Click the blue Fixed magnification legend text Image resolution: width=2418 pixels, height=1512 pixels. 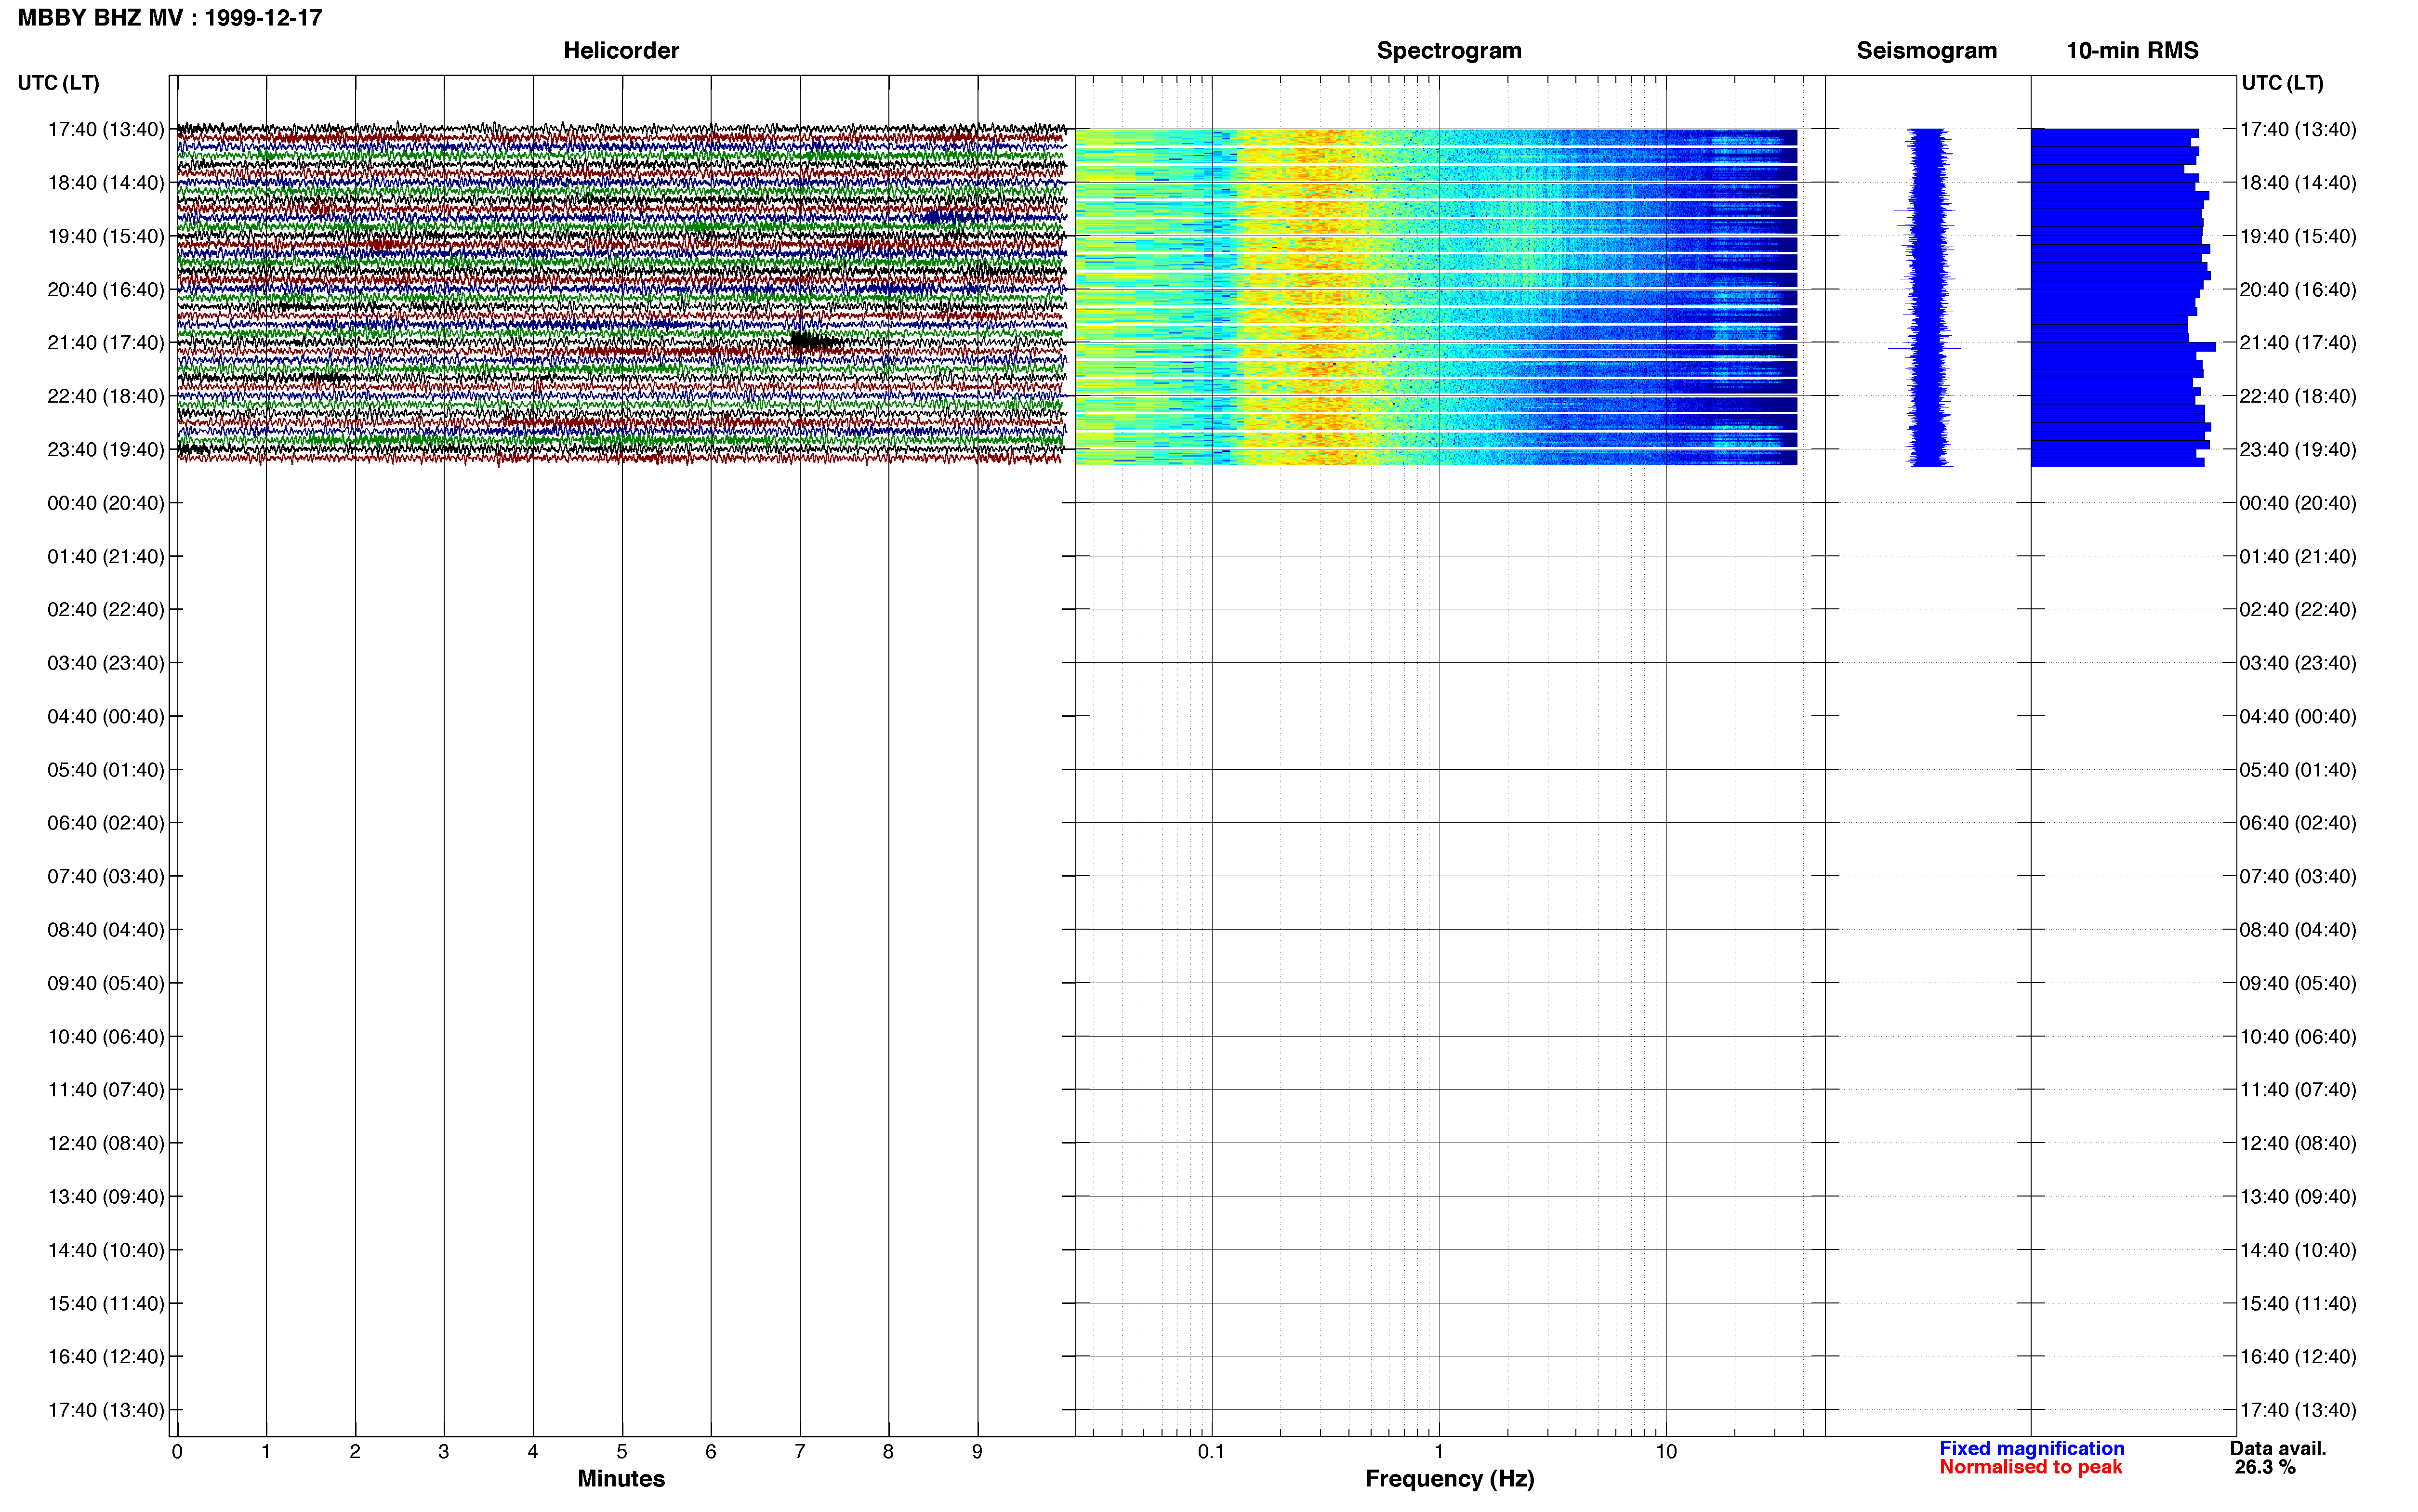(x=2031, y=1448)
